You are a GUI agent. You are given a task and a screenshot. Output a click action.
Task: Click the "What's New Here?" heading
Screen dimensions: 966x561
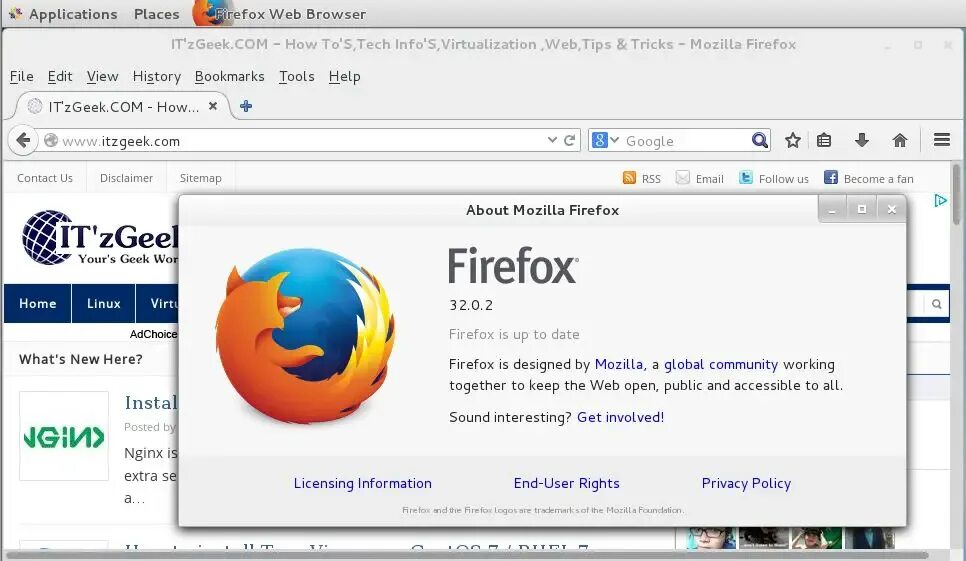pos(81,359)
